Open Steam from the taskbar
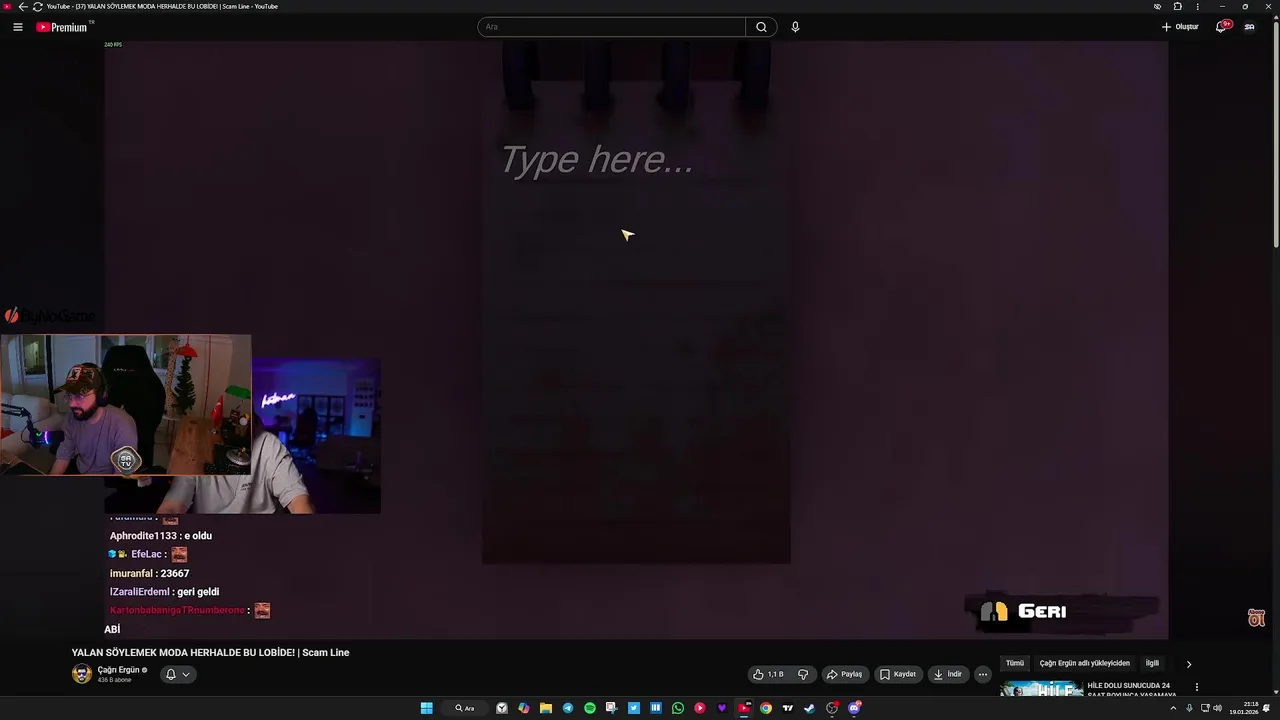 click(x=809, y=708)
